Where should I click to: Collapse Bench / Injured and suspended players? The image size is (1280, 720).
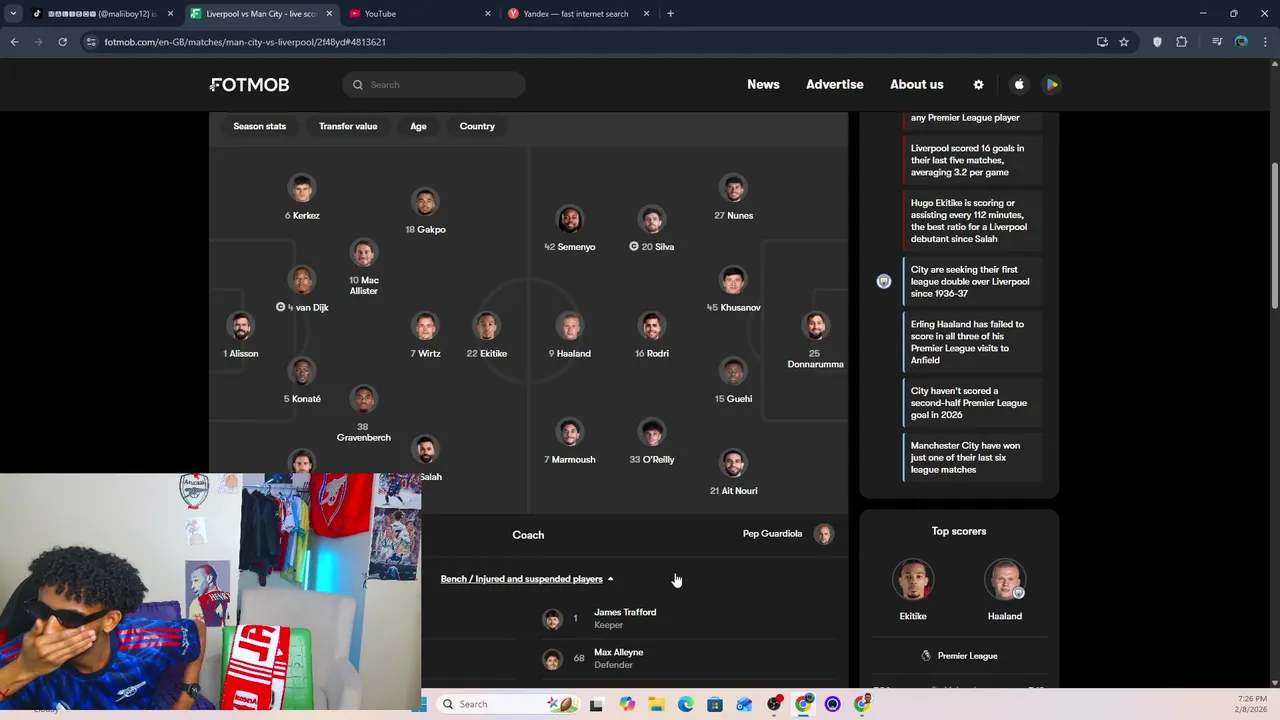click(x=527, y=579)
